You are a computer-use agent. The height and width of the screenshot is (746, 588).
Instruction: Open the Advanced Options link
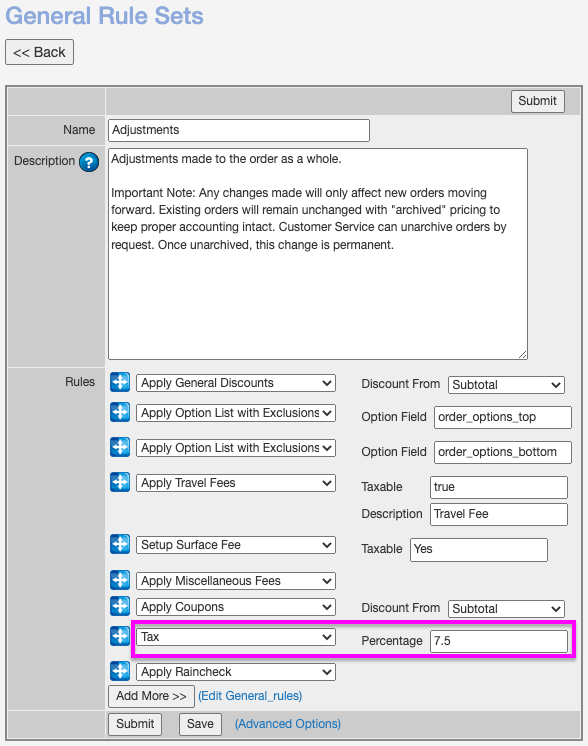[x=288, y=724]
